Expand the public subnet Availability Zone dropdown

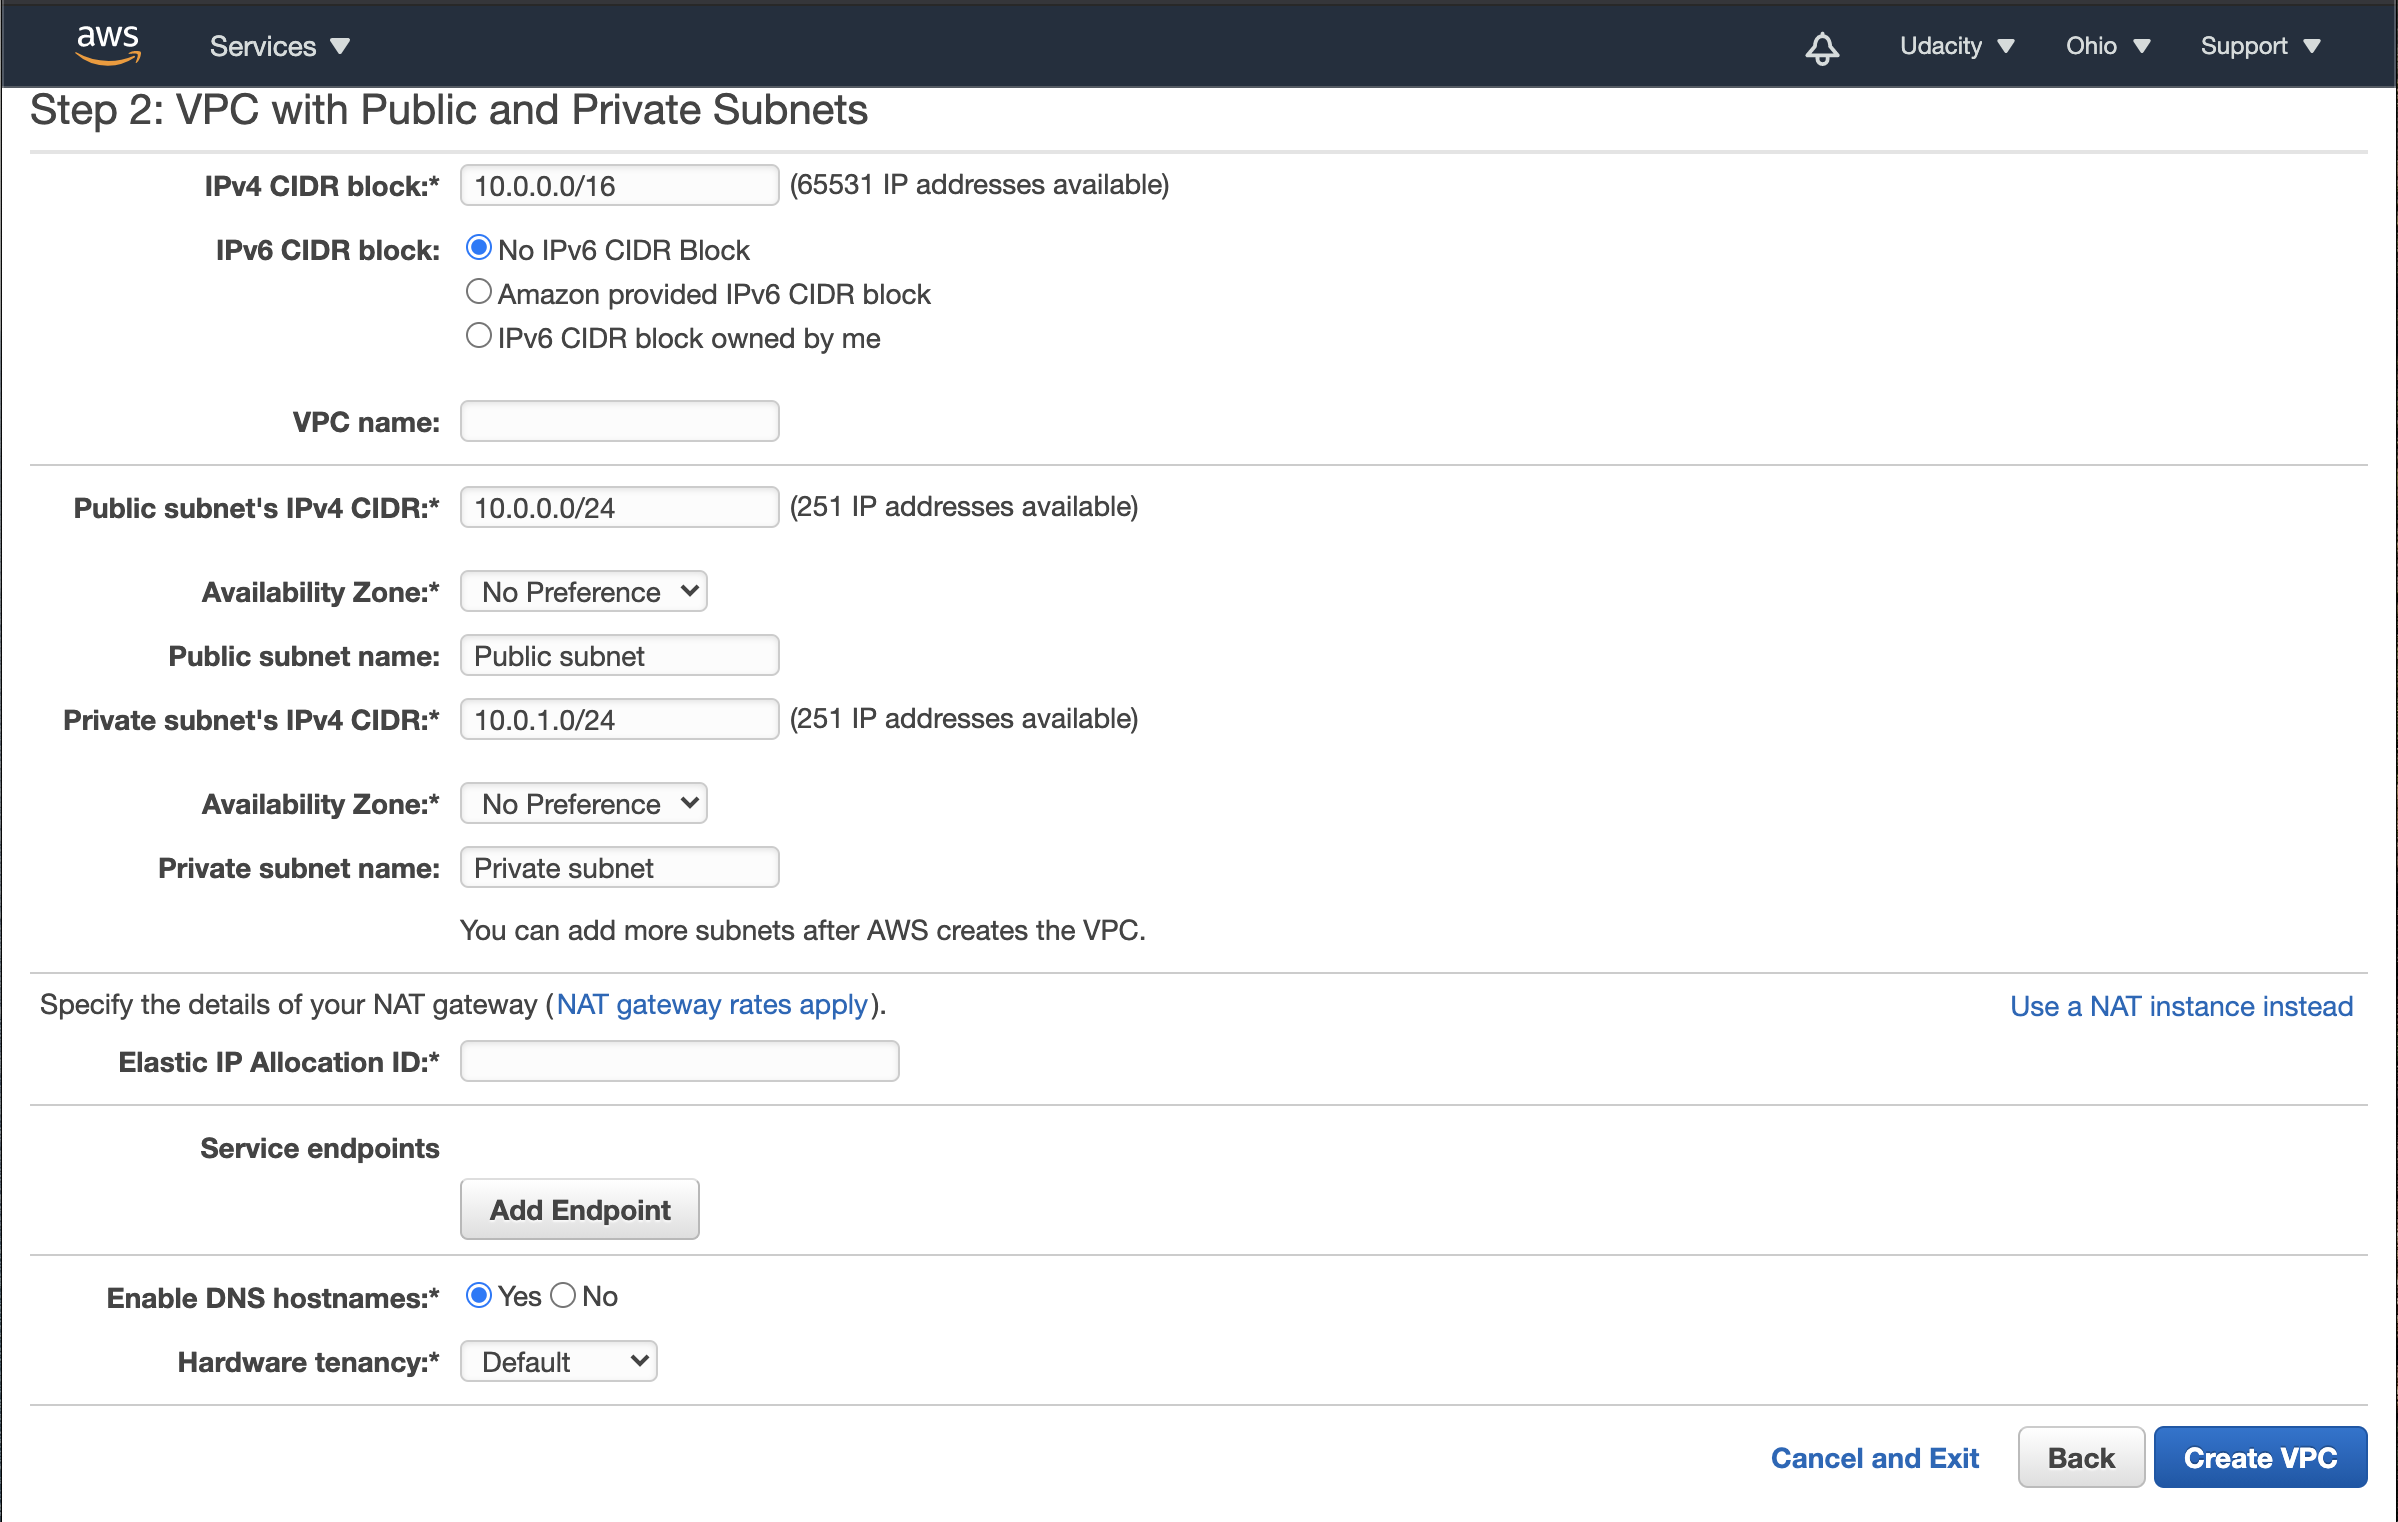pos(584,592)
